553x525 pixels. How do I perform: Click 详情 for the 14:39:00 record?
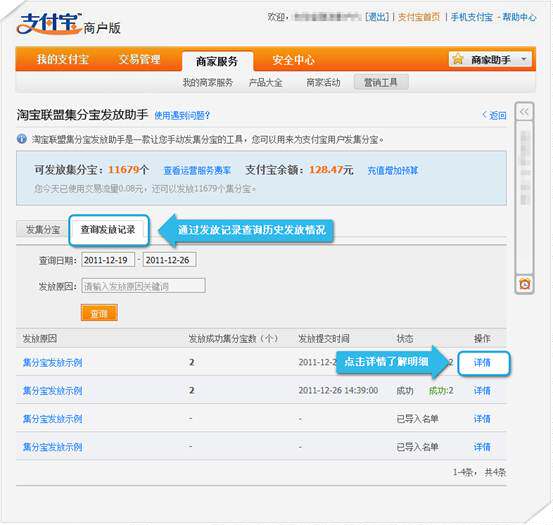[x=482, y=390]
